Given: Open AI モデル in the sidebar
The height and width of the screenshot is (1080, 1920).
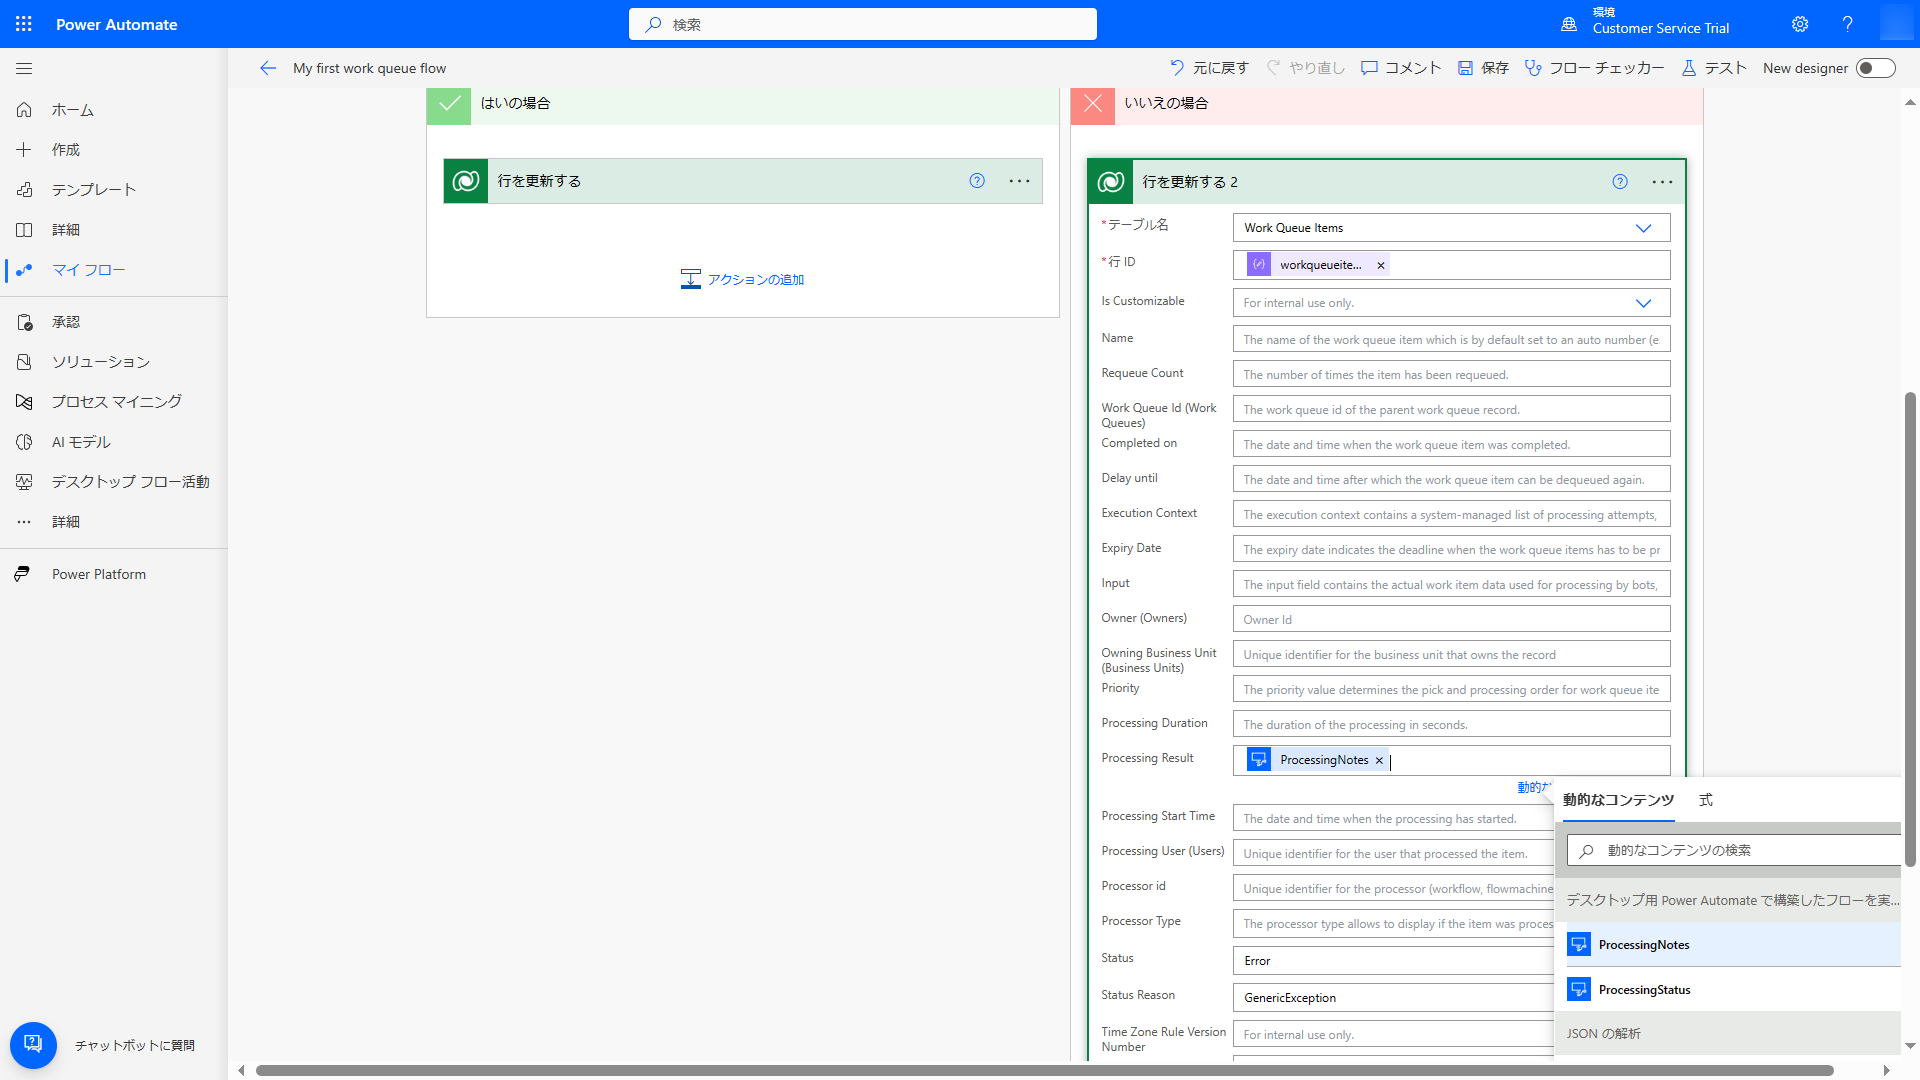Looking at the screenshot, I should [x=114, y=442].
